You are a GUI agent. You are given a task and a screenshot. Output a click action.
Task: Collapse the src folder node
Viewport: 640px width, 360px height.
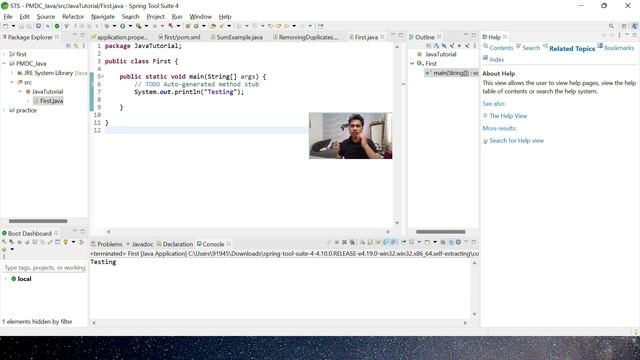click(12, 82)
